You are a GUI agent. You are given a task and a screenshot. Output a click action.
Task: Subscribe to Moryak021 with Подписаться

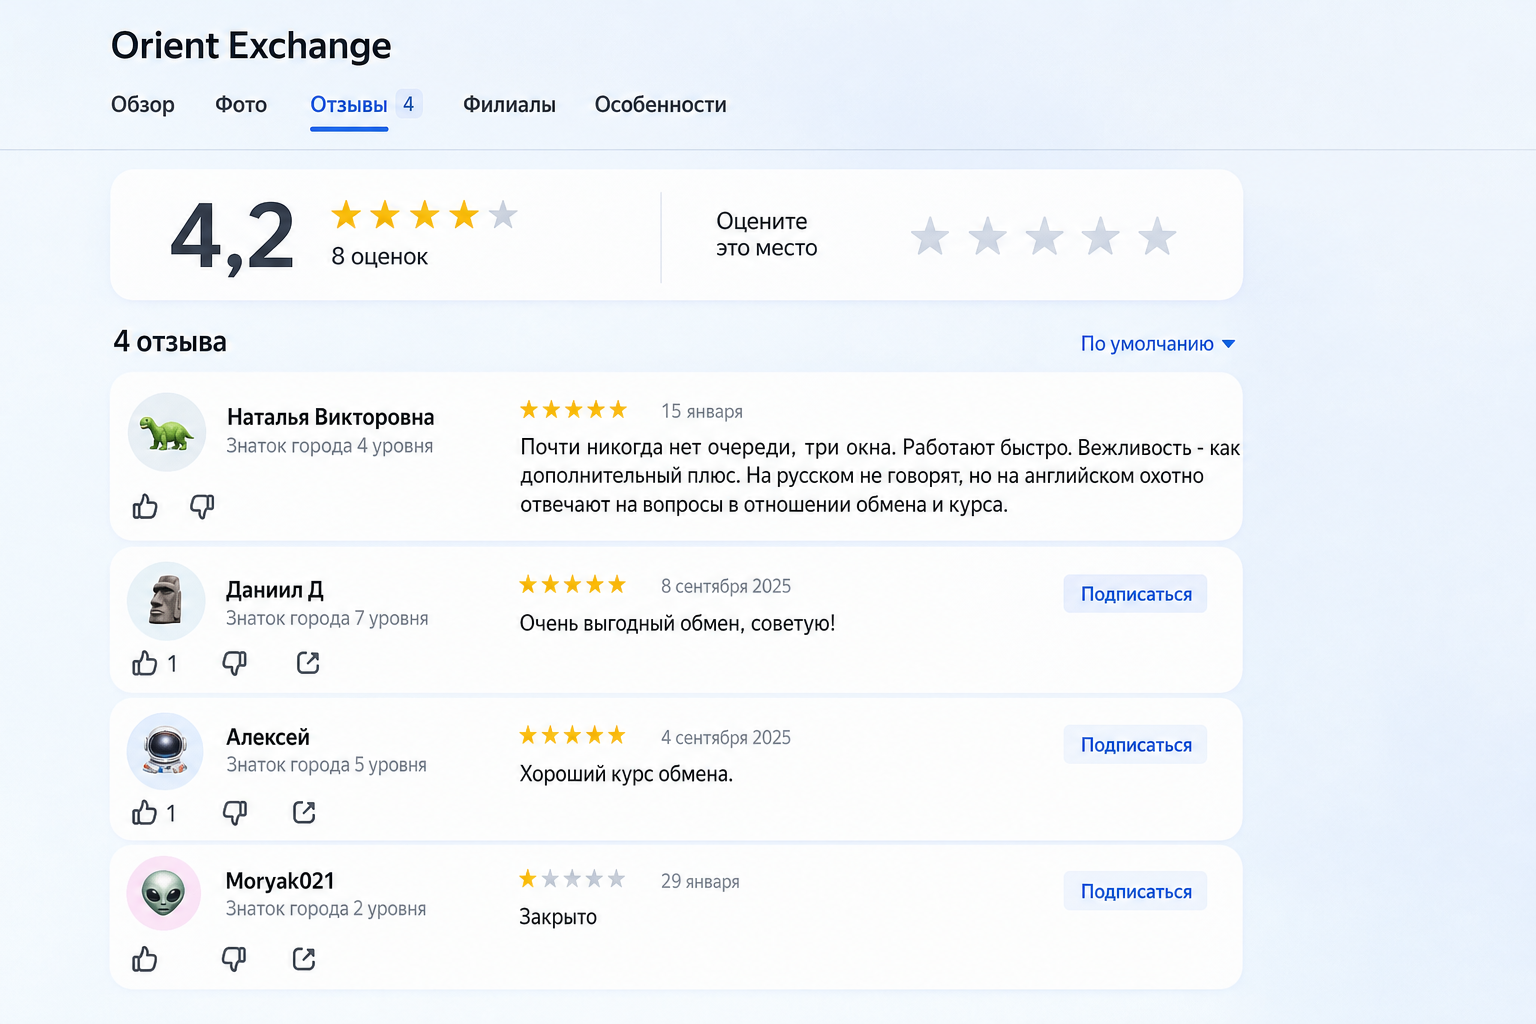point(1136,892)
